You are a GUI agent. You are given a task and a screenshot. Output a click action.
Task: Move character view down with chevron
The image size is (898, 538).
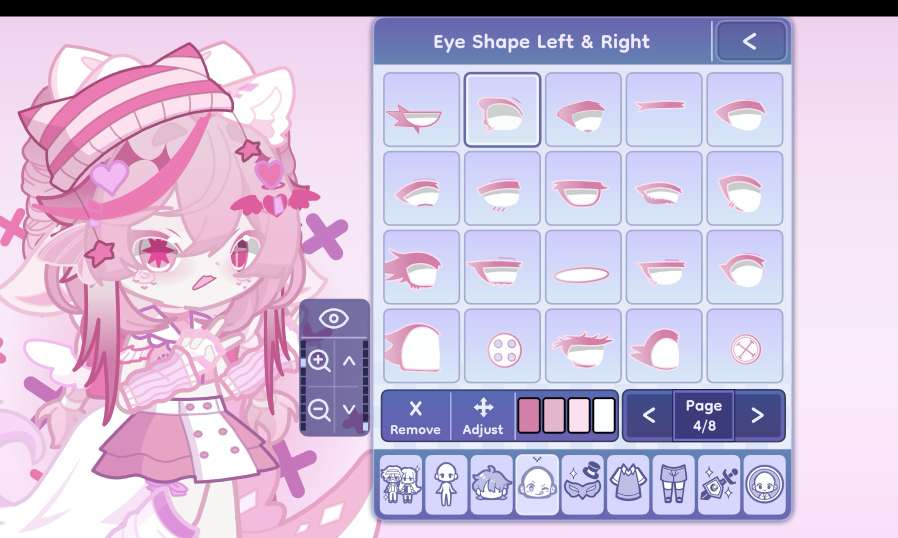click(349, 410)
